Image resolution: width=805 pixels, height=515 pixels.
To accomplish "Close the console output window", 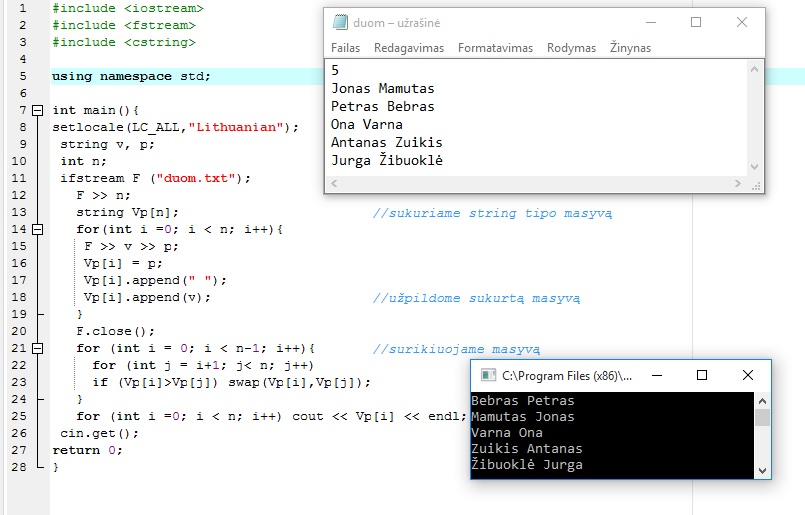I will pyautogui.click(x=748, y=375).
